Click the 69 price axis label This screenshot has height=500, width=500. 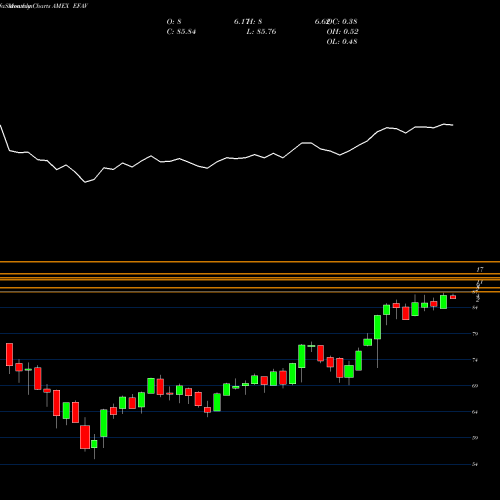(x=475, y=386)
